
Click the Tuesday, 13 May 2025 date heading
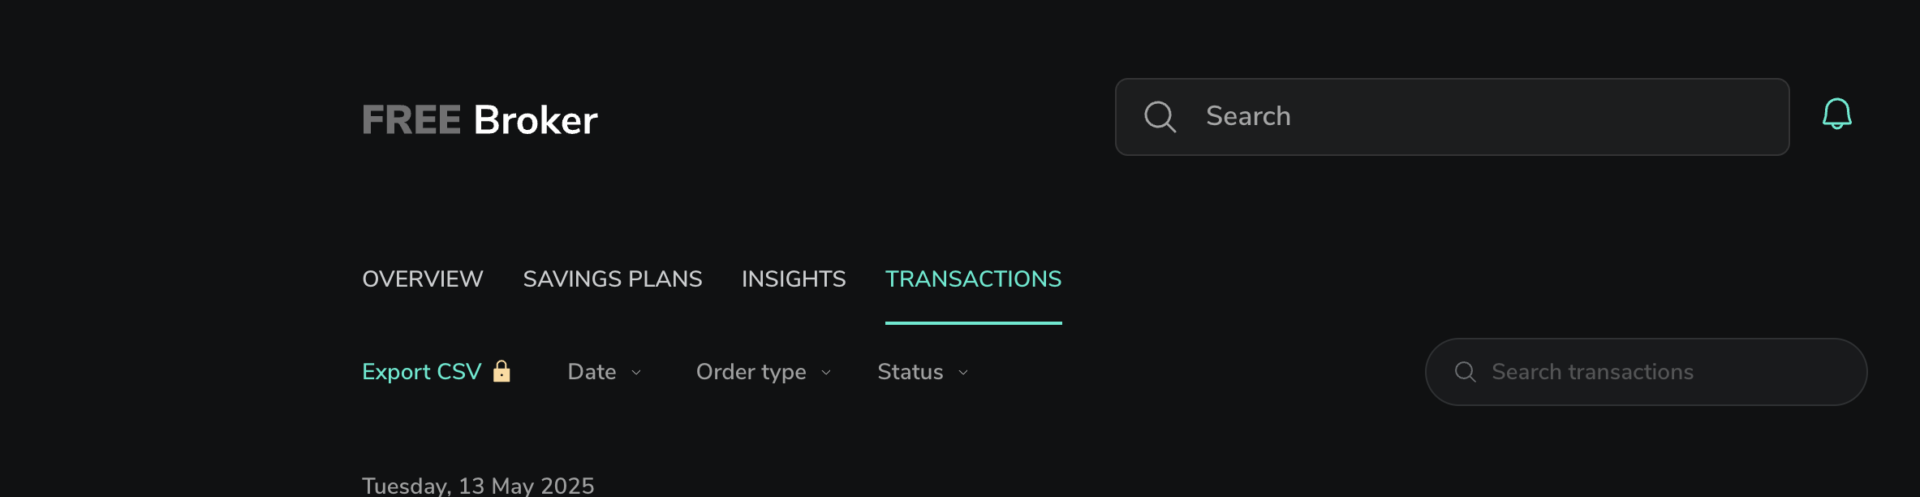pos(478,486)
